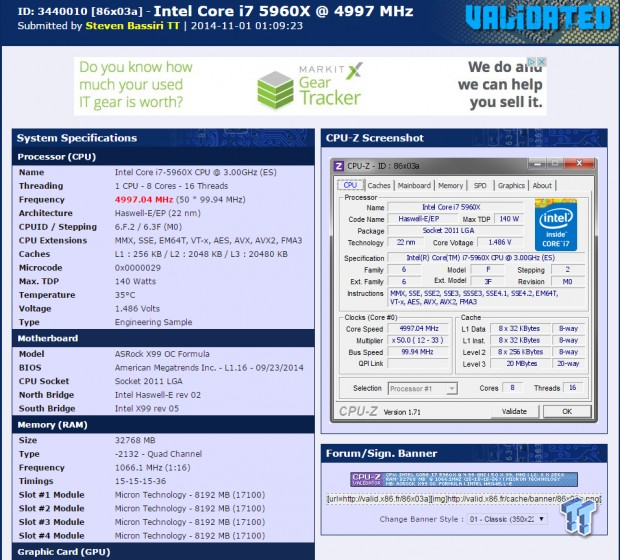Open the Change Banner Style dropdown
Viewport: 620px width, 560px height.
tap(507, 519)
